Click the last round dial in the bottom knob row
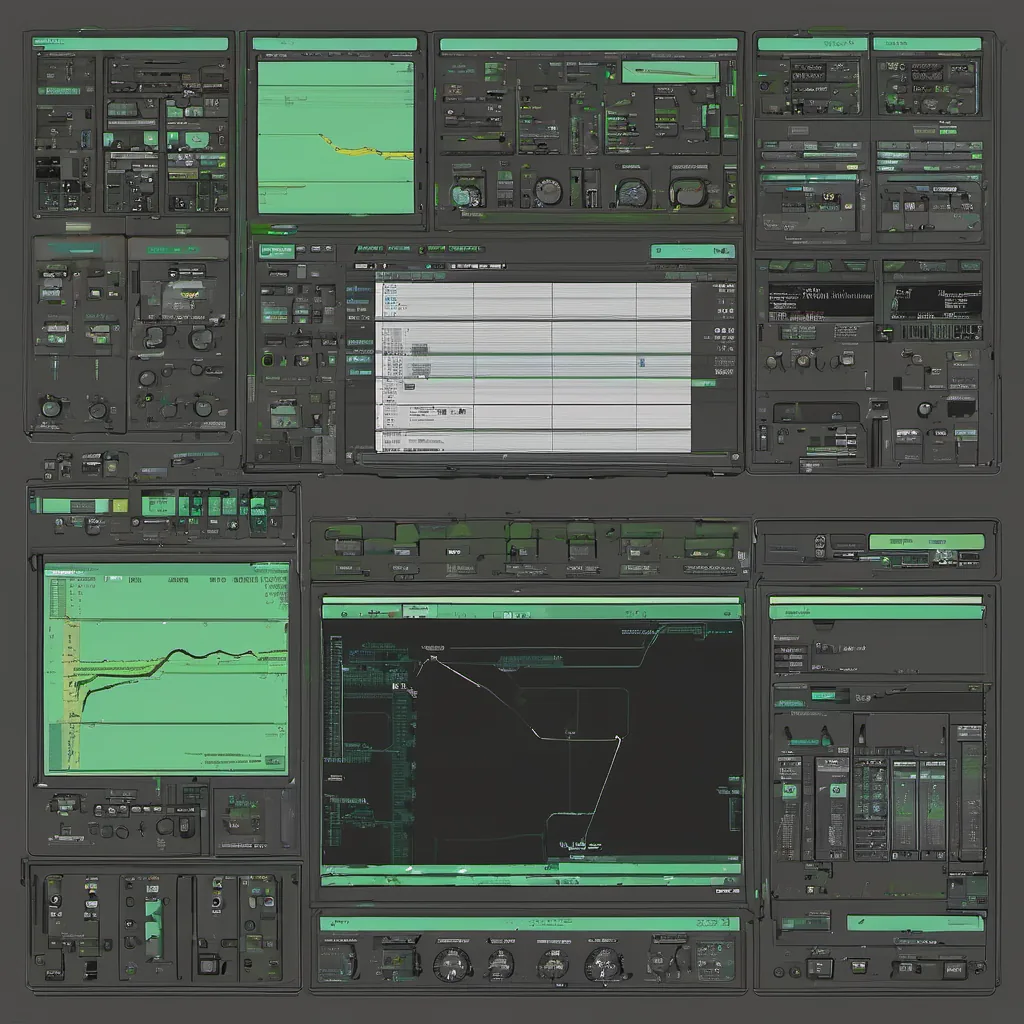This screenshot has width=1024, height=1024. click(603, 964)
